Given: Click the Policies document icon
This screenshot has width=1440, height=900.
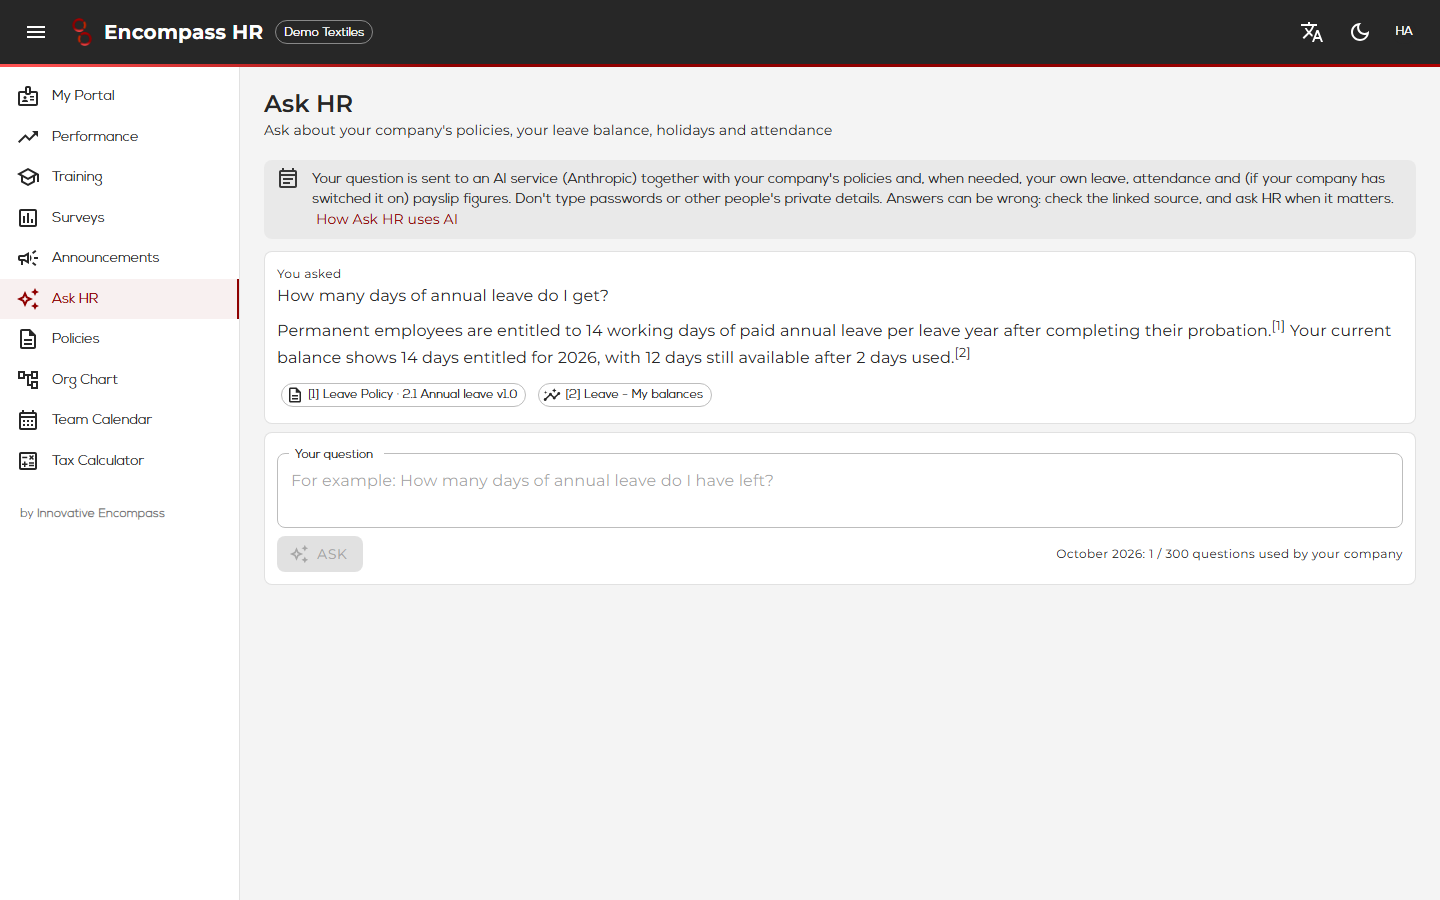Looking at the screenshot, I should (x=28, y=339).
